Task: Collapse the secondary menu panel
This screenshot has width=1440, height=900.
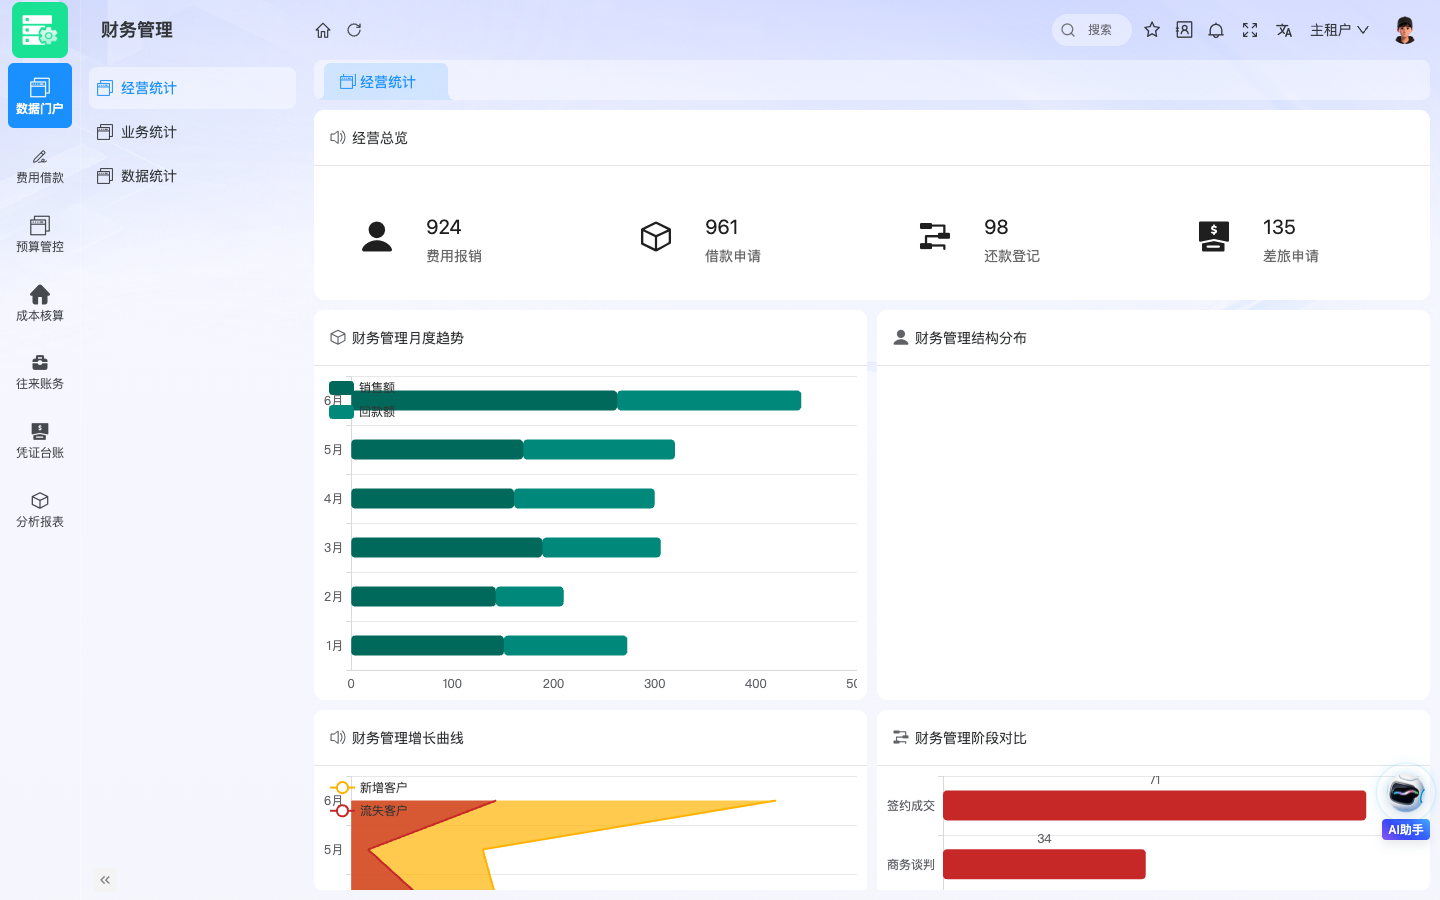Action: tap(105, 880)
